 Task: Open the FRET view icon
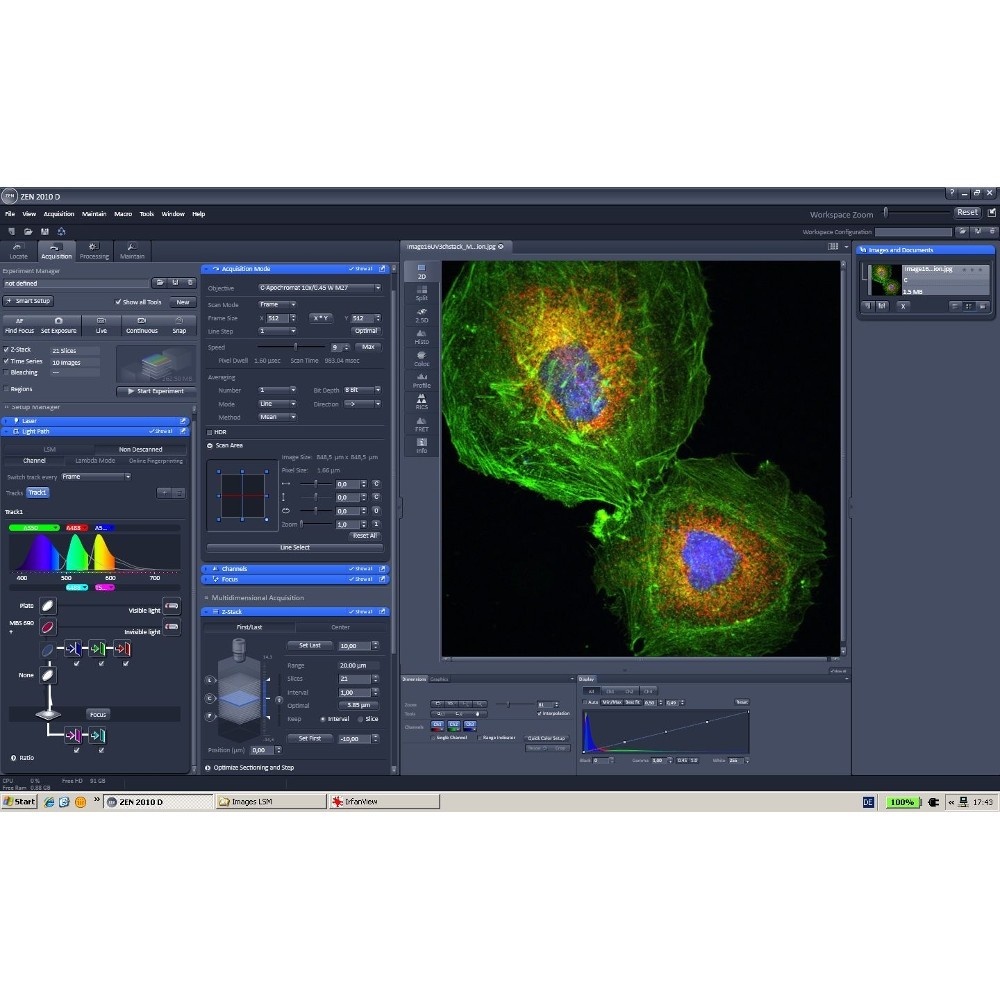pyautogui.click(x=421, y=424)
